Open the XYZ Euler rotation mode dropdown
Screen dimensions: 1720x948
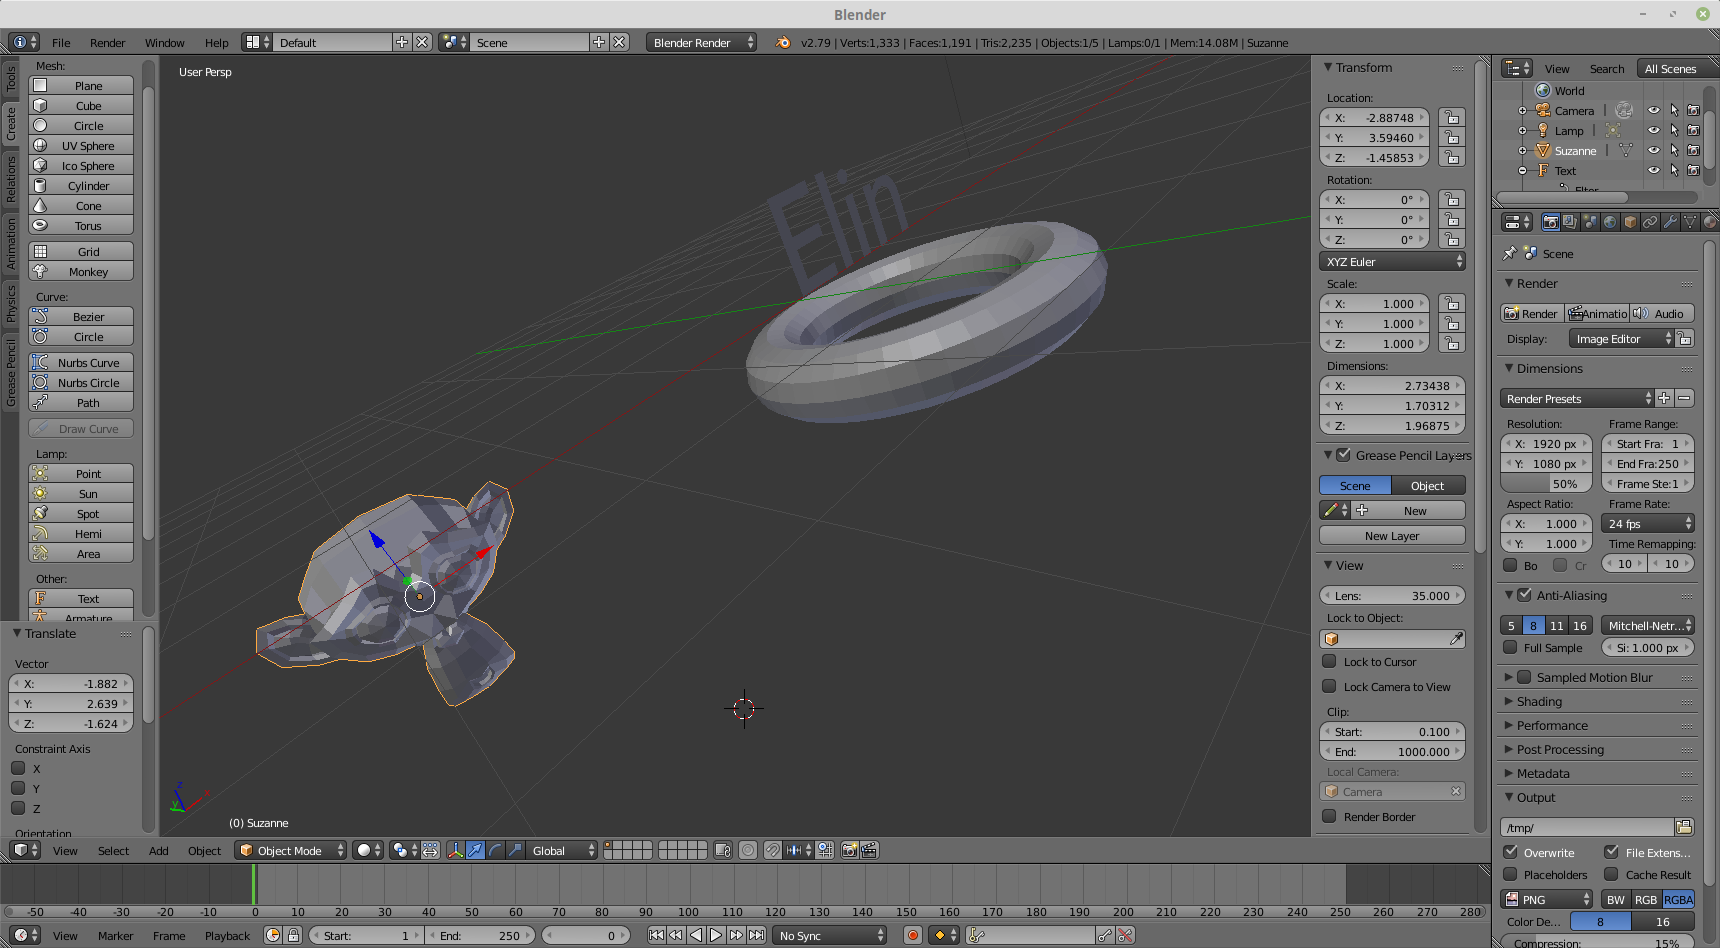pos(1392,262)
